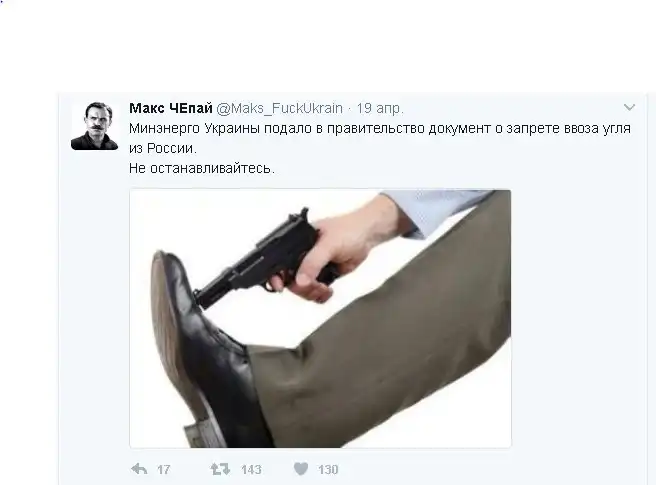Open the Макс ЧЕпай profile name
Viewport: 656px width, 485px height.
coord(171,108)
